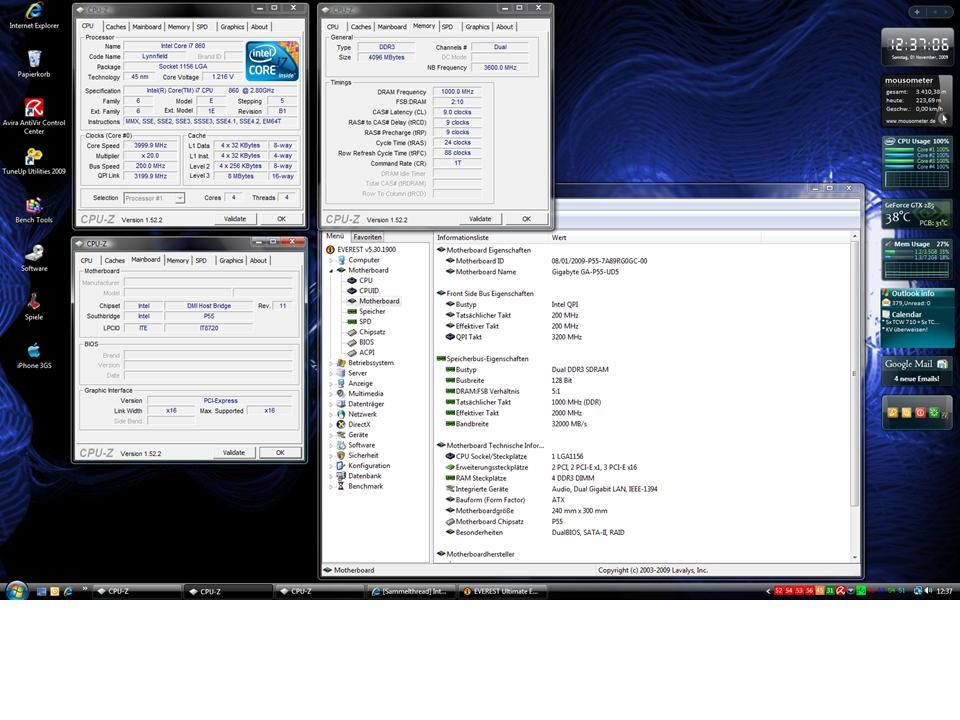Expand the Multimedia node arrow
This screenshot has width=960, height=720.
click(x=331, y=394)
